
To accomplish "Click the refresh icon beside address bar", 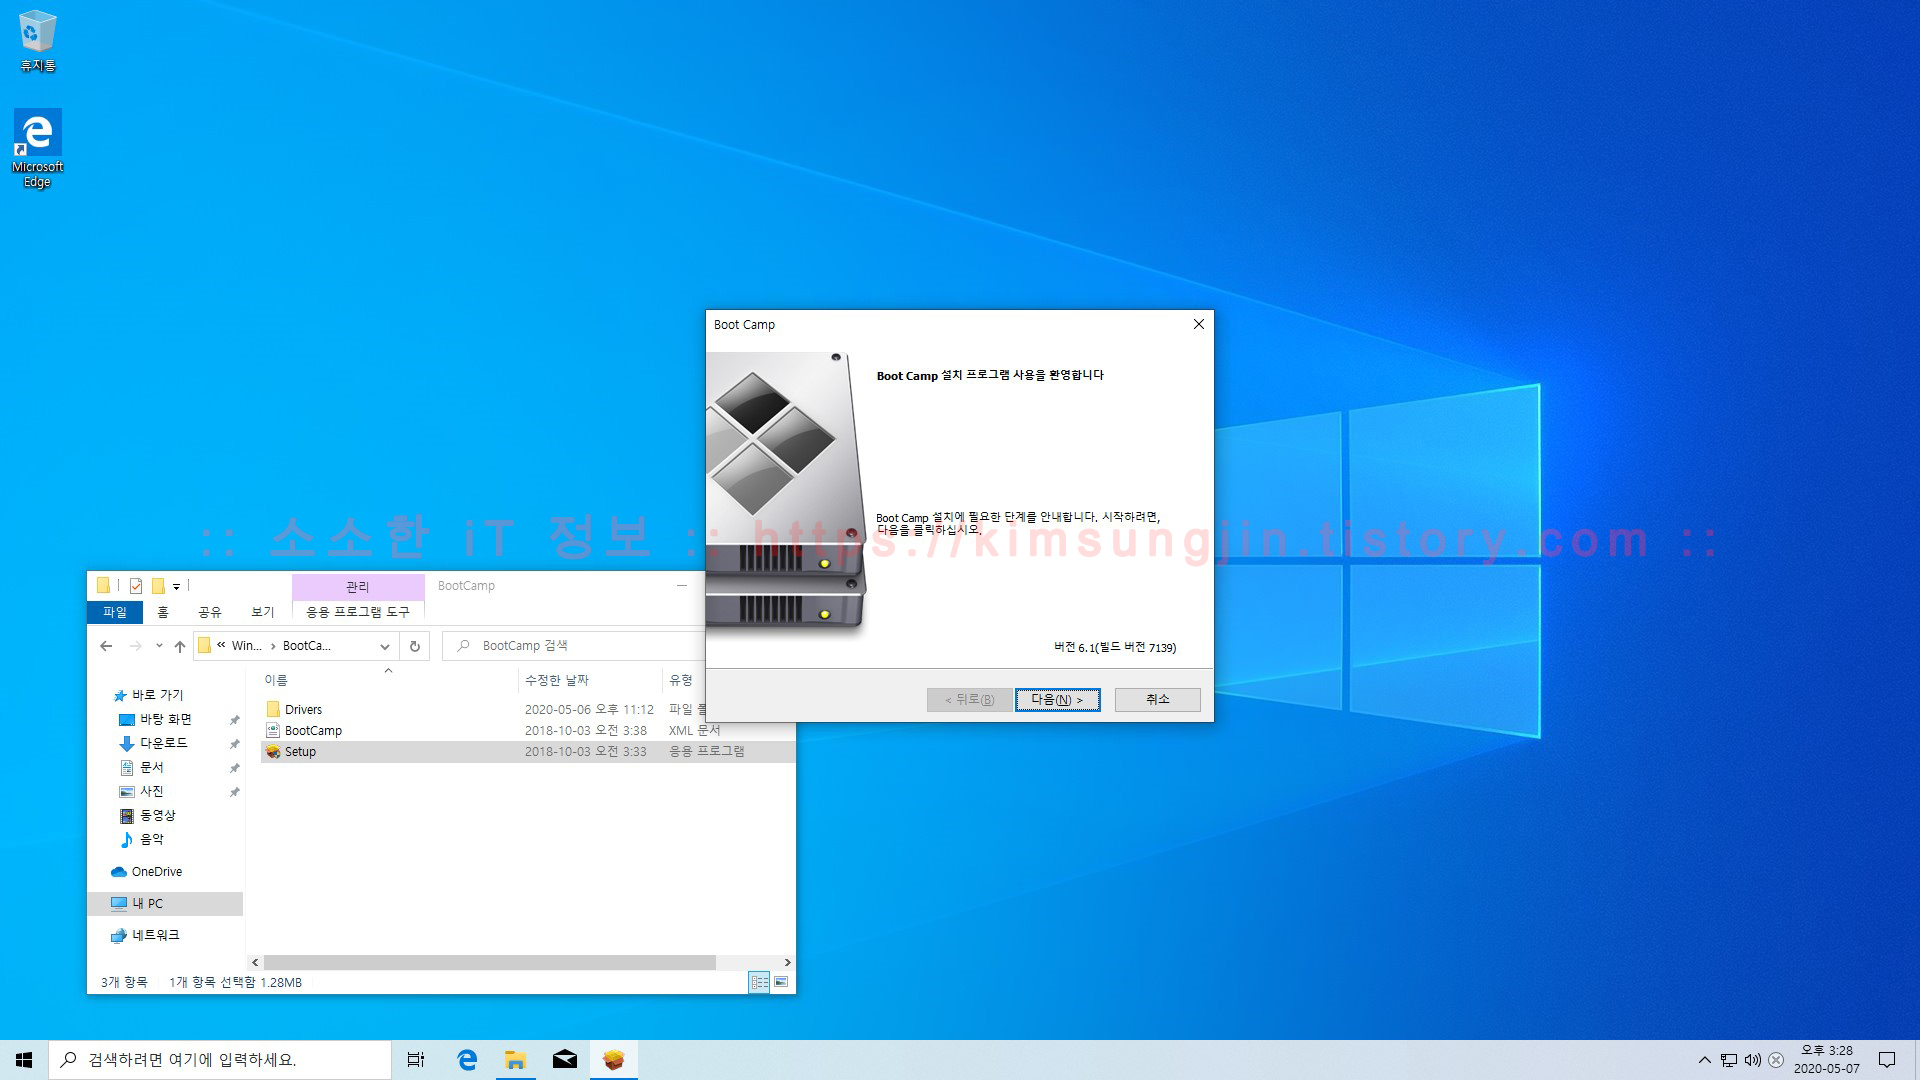I will [415, 646].
